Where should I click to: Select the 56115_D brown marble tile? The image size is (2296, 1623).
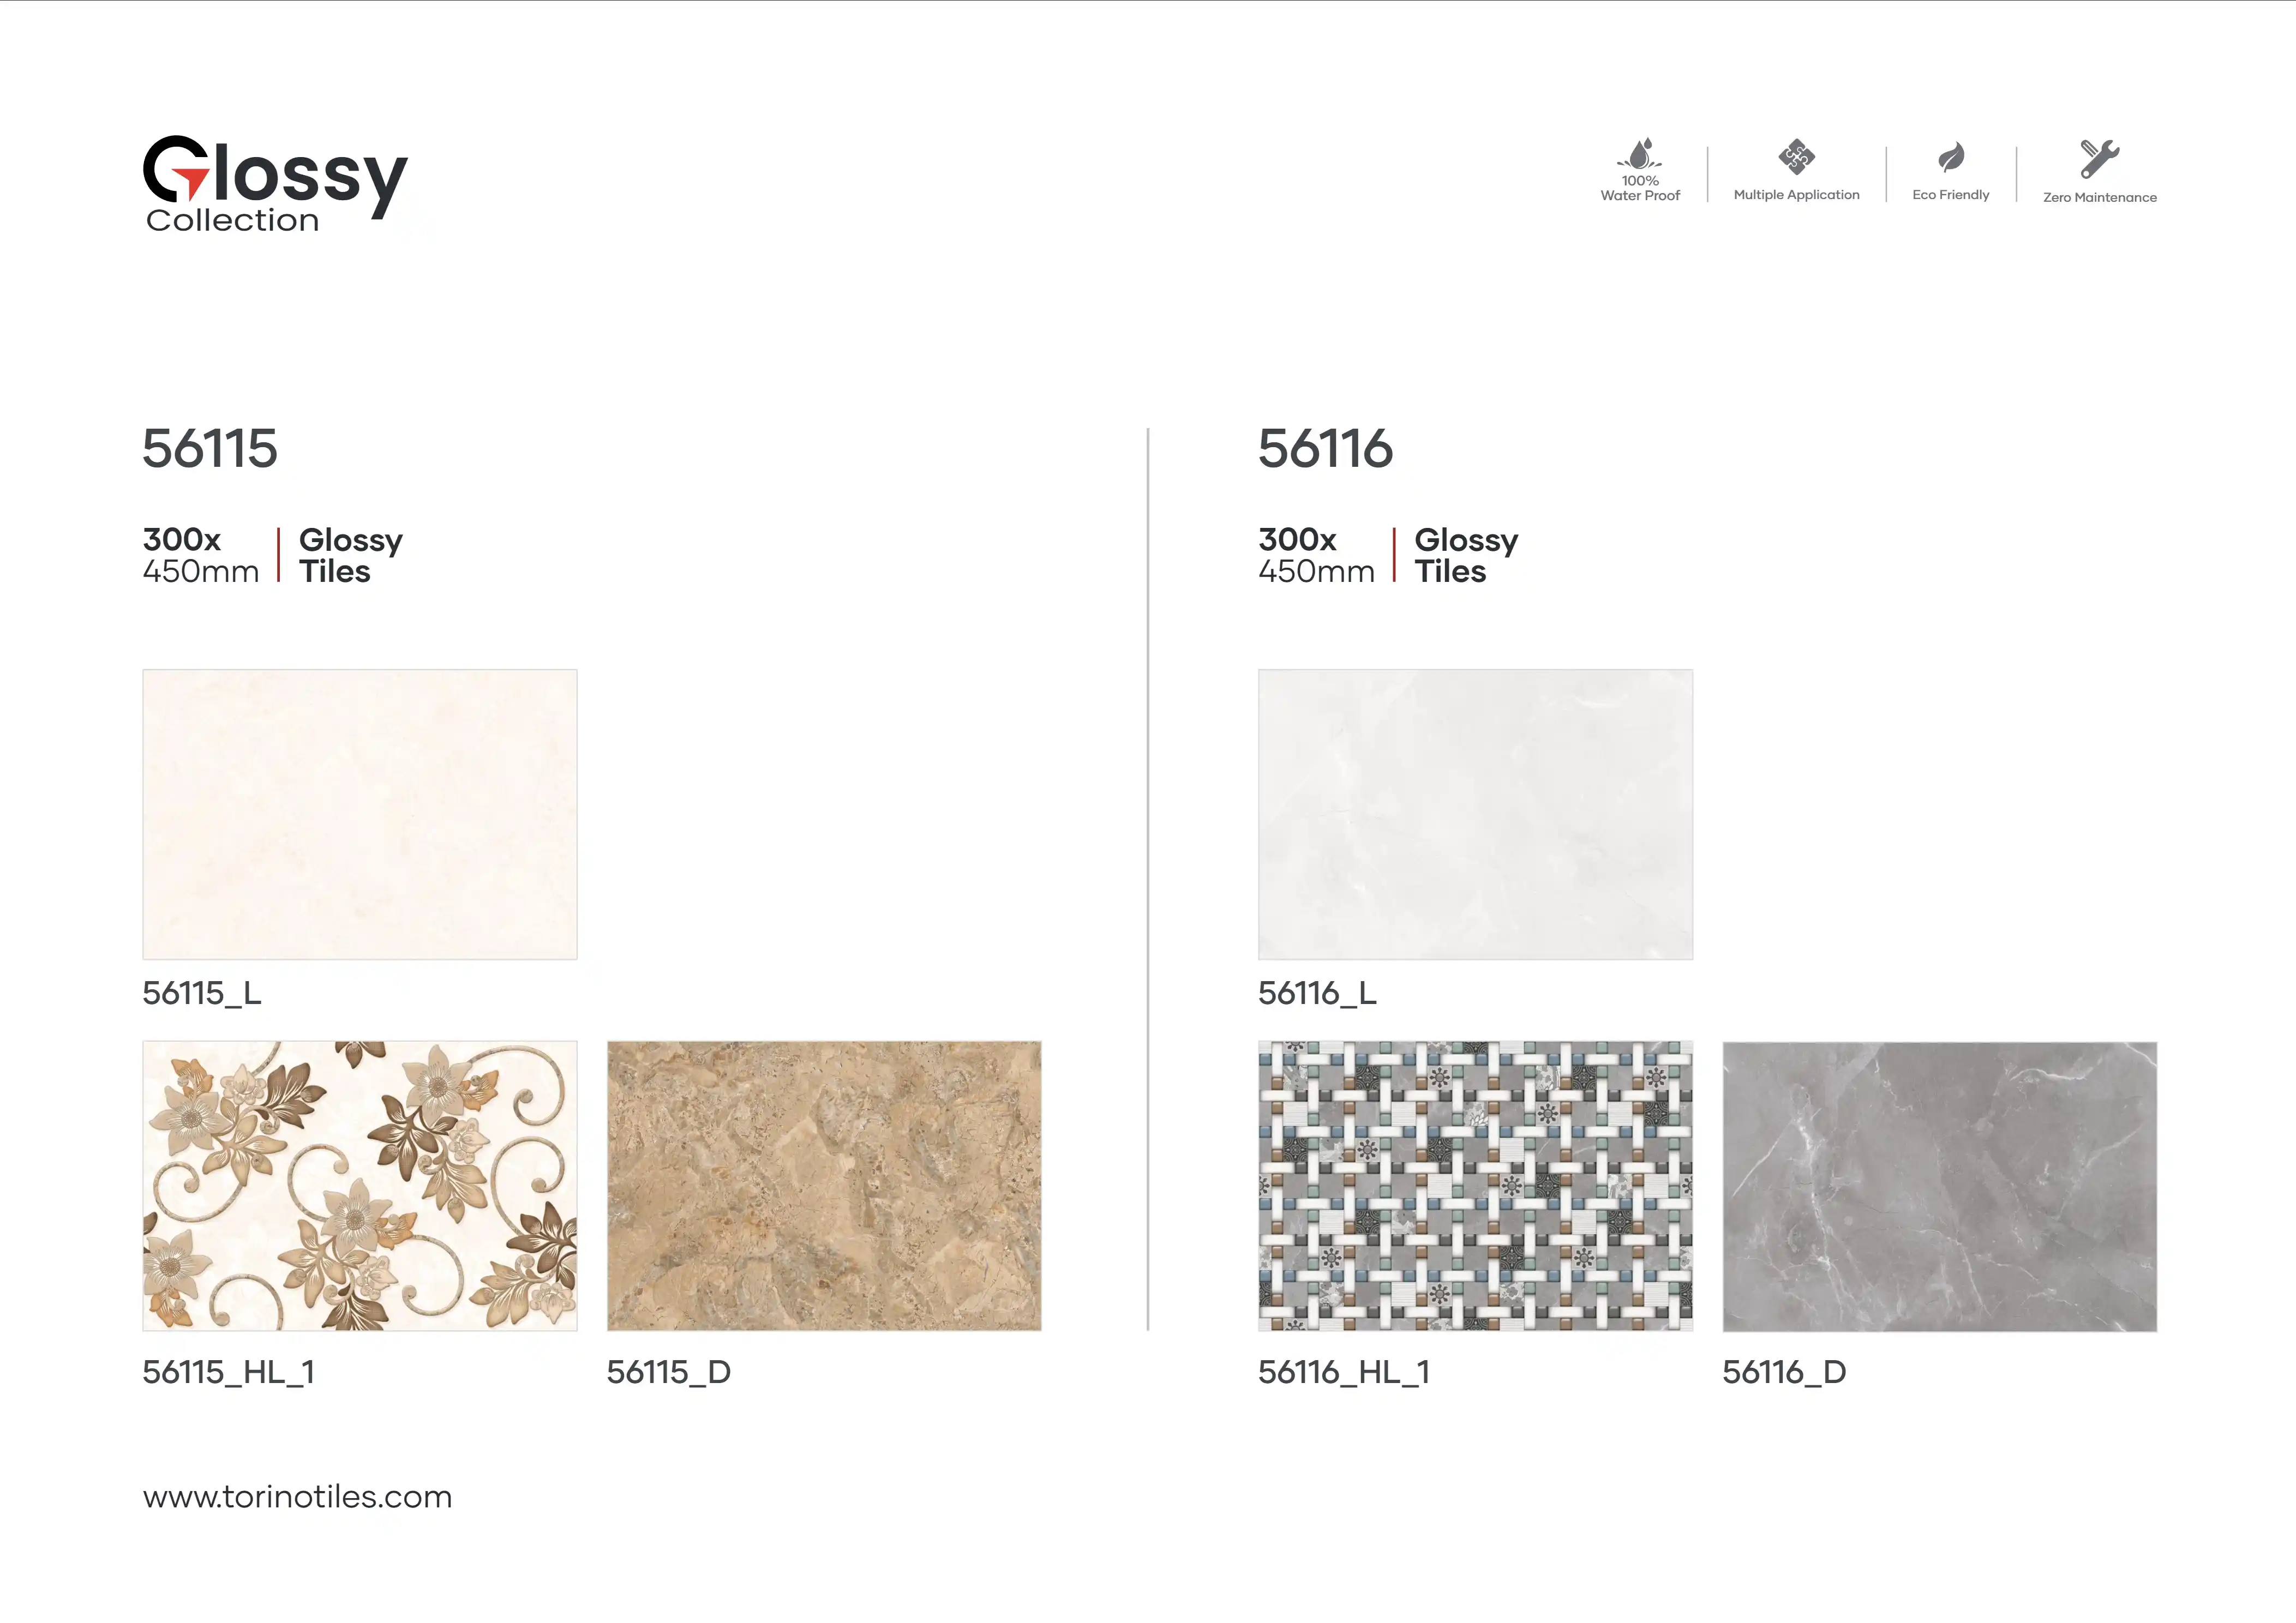point(824,1186)
